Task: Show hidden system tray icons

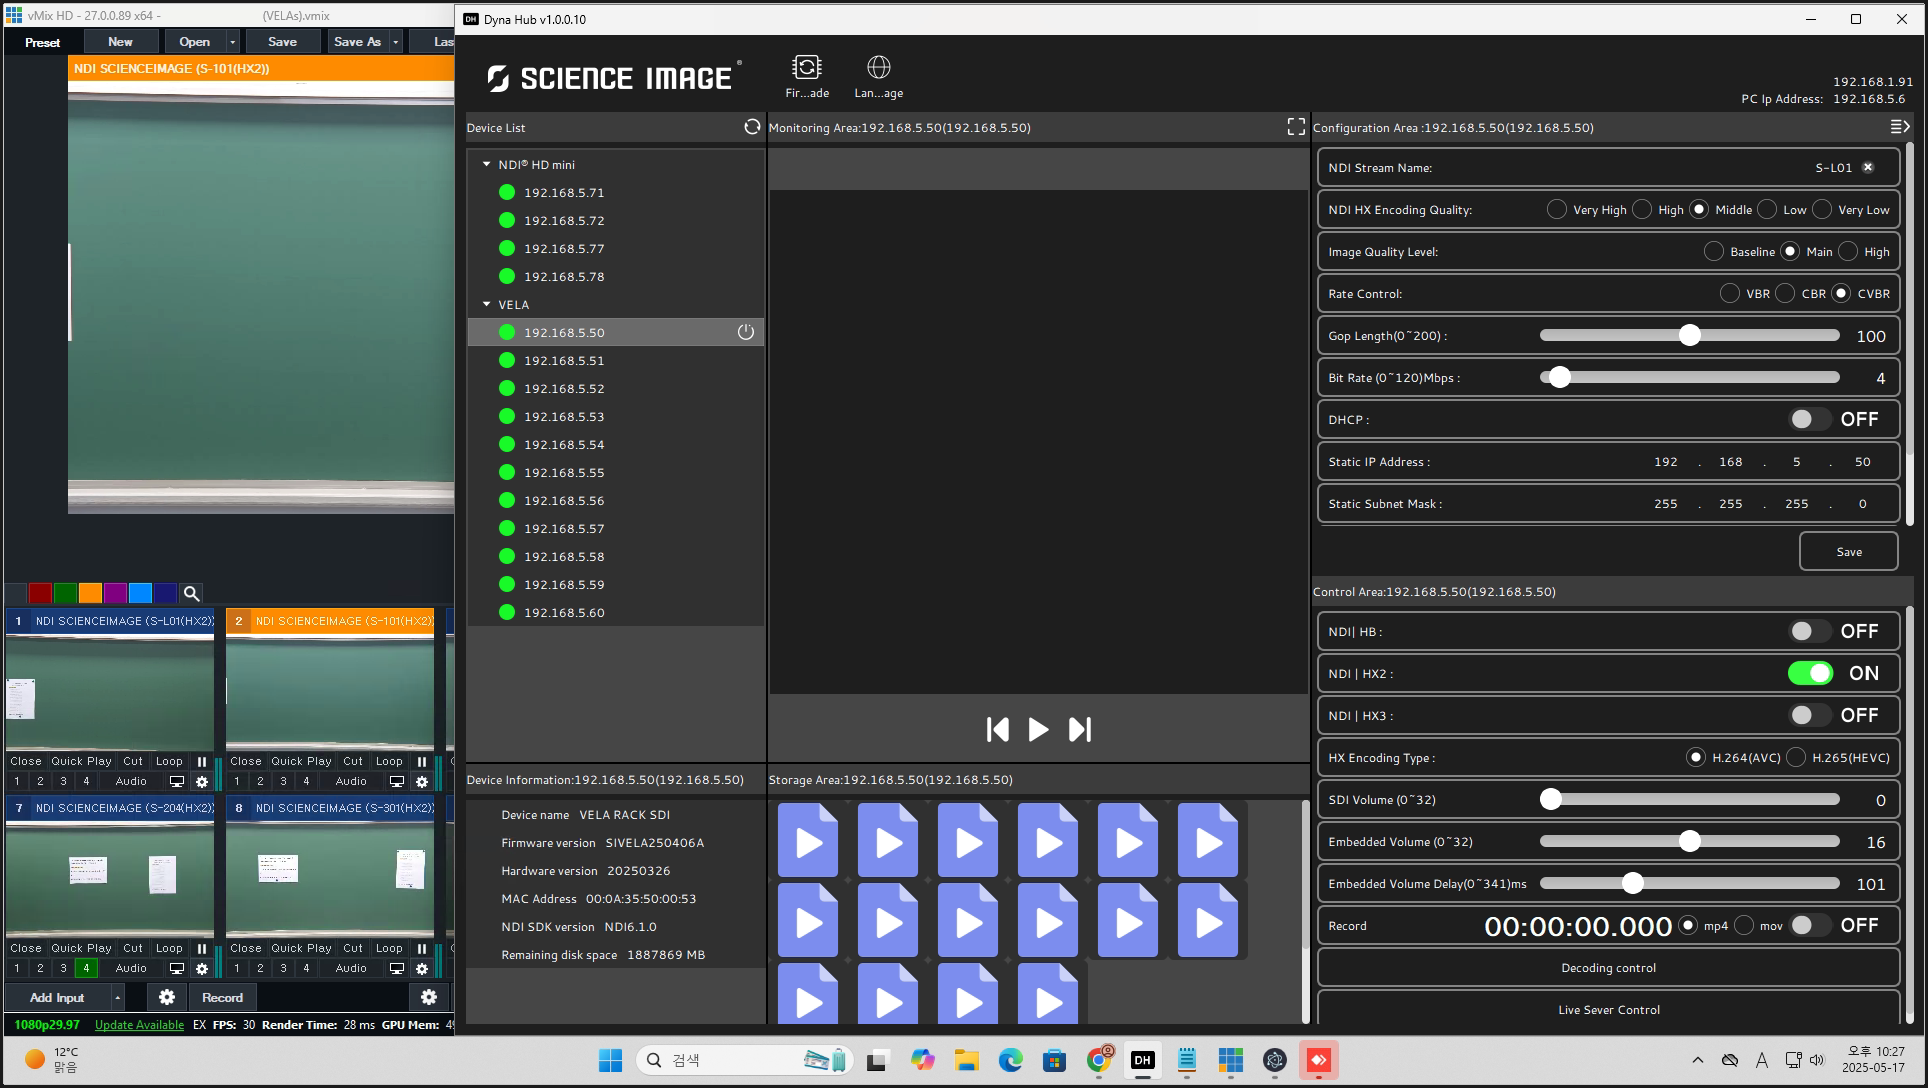Action: [x=1697, y=1060]
